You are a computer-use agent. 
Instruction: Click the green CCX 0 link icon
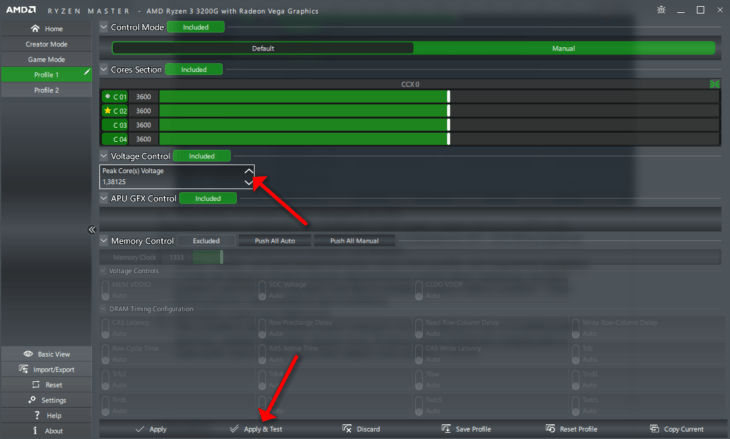tap(714, 84)
